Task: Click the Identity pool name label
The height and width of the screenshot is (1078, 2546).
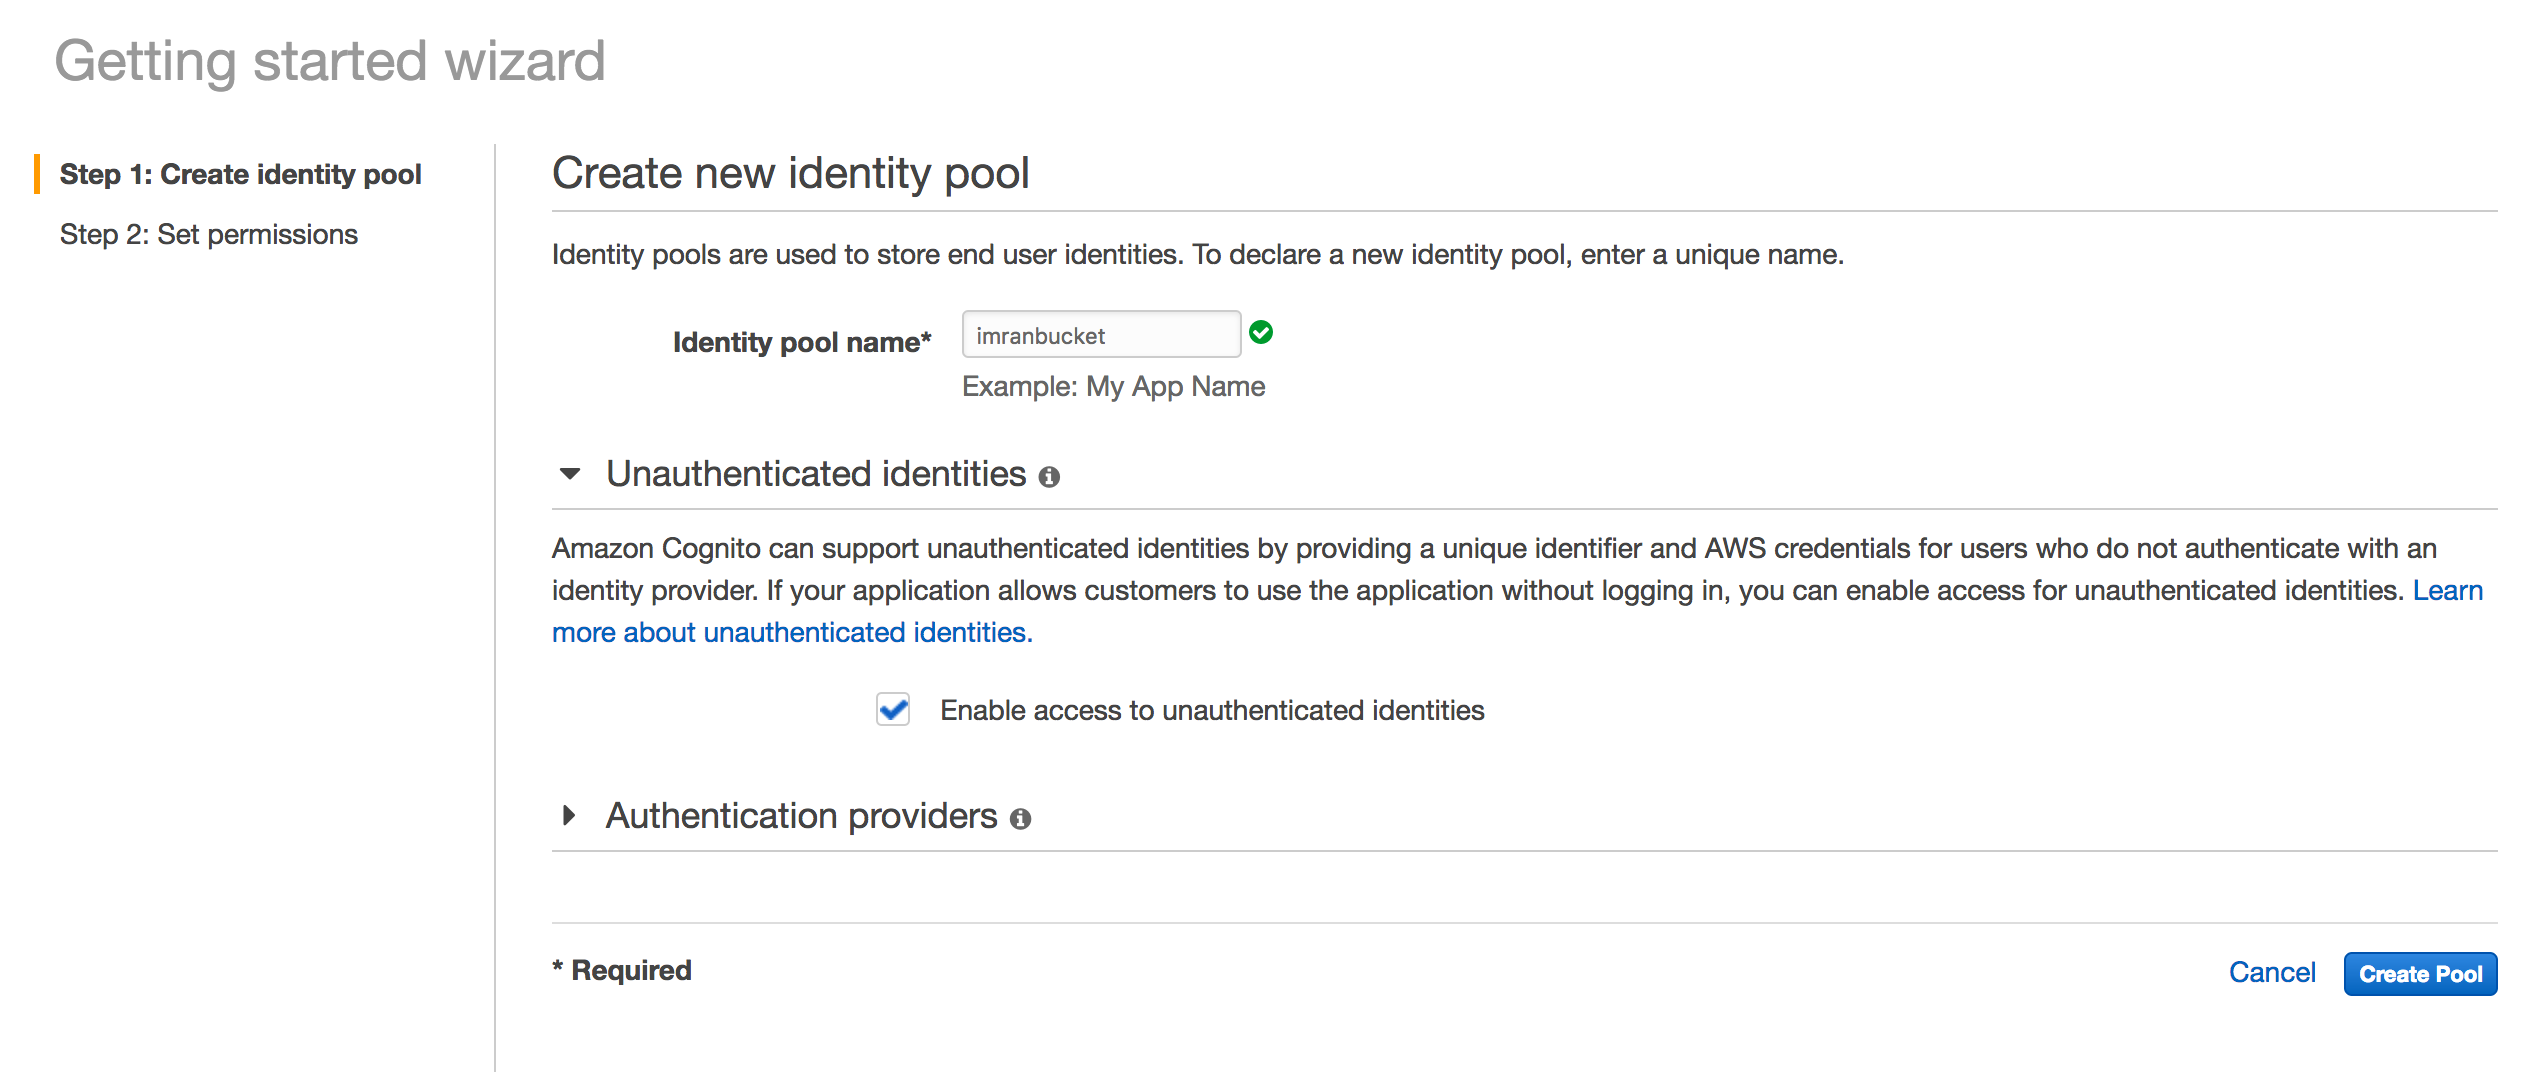Action: pyautogui.click(x=802, y=342)
